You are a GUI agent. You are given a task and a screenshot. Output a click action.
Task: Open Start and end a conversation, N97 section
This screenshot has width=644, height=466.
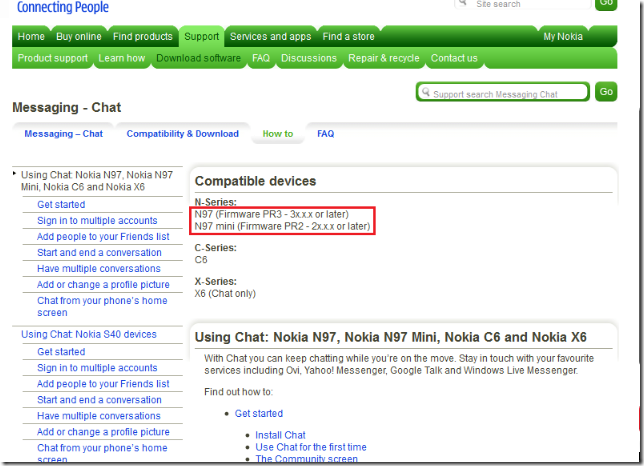tap(99, 253)
